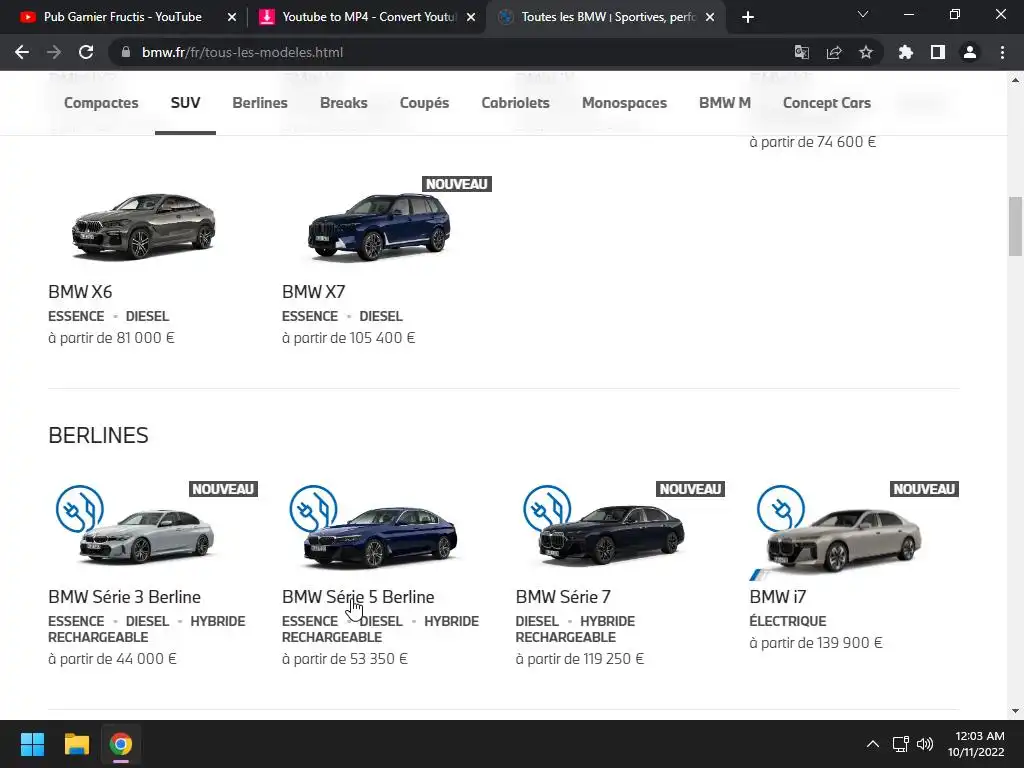Select the SUV category
Viewport: 1024px width, 768px height.
pyautogui.click(x=185, y=103)
